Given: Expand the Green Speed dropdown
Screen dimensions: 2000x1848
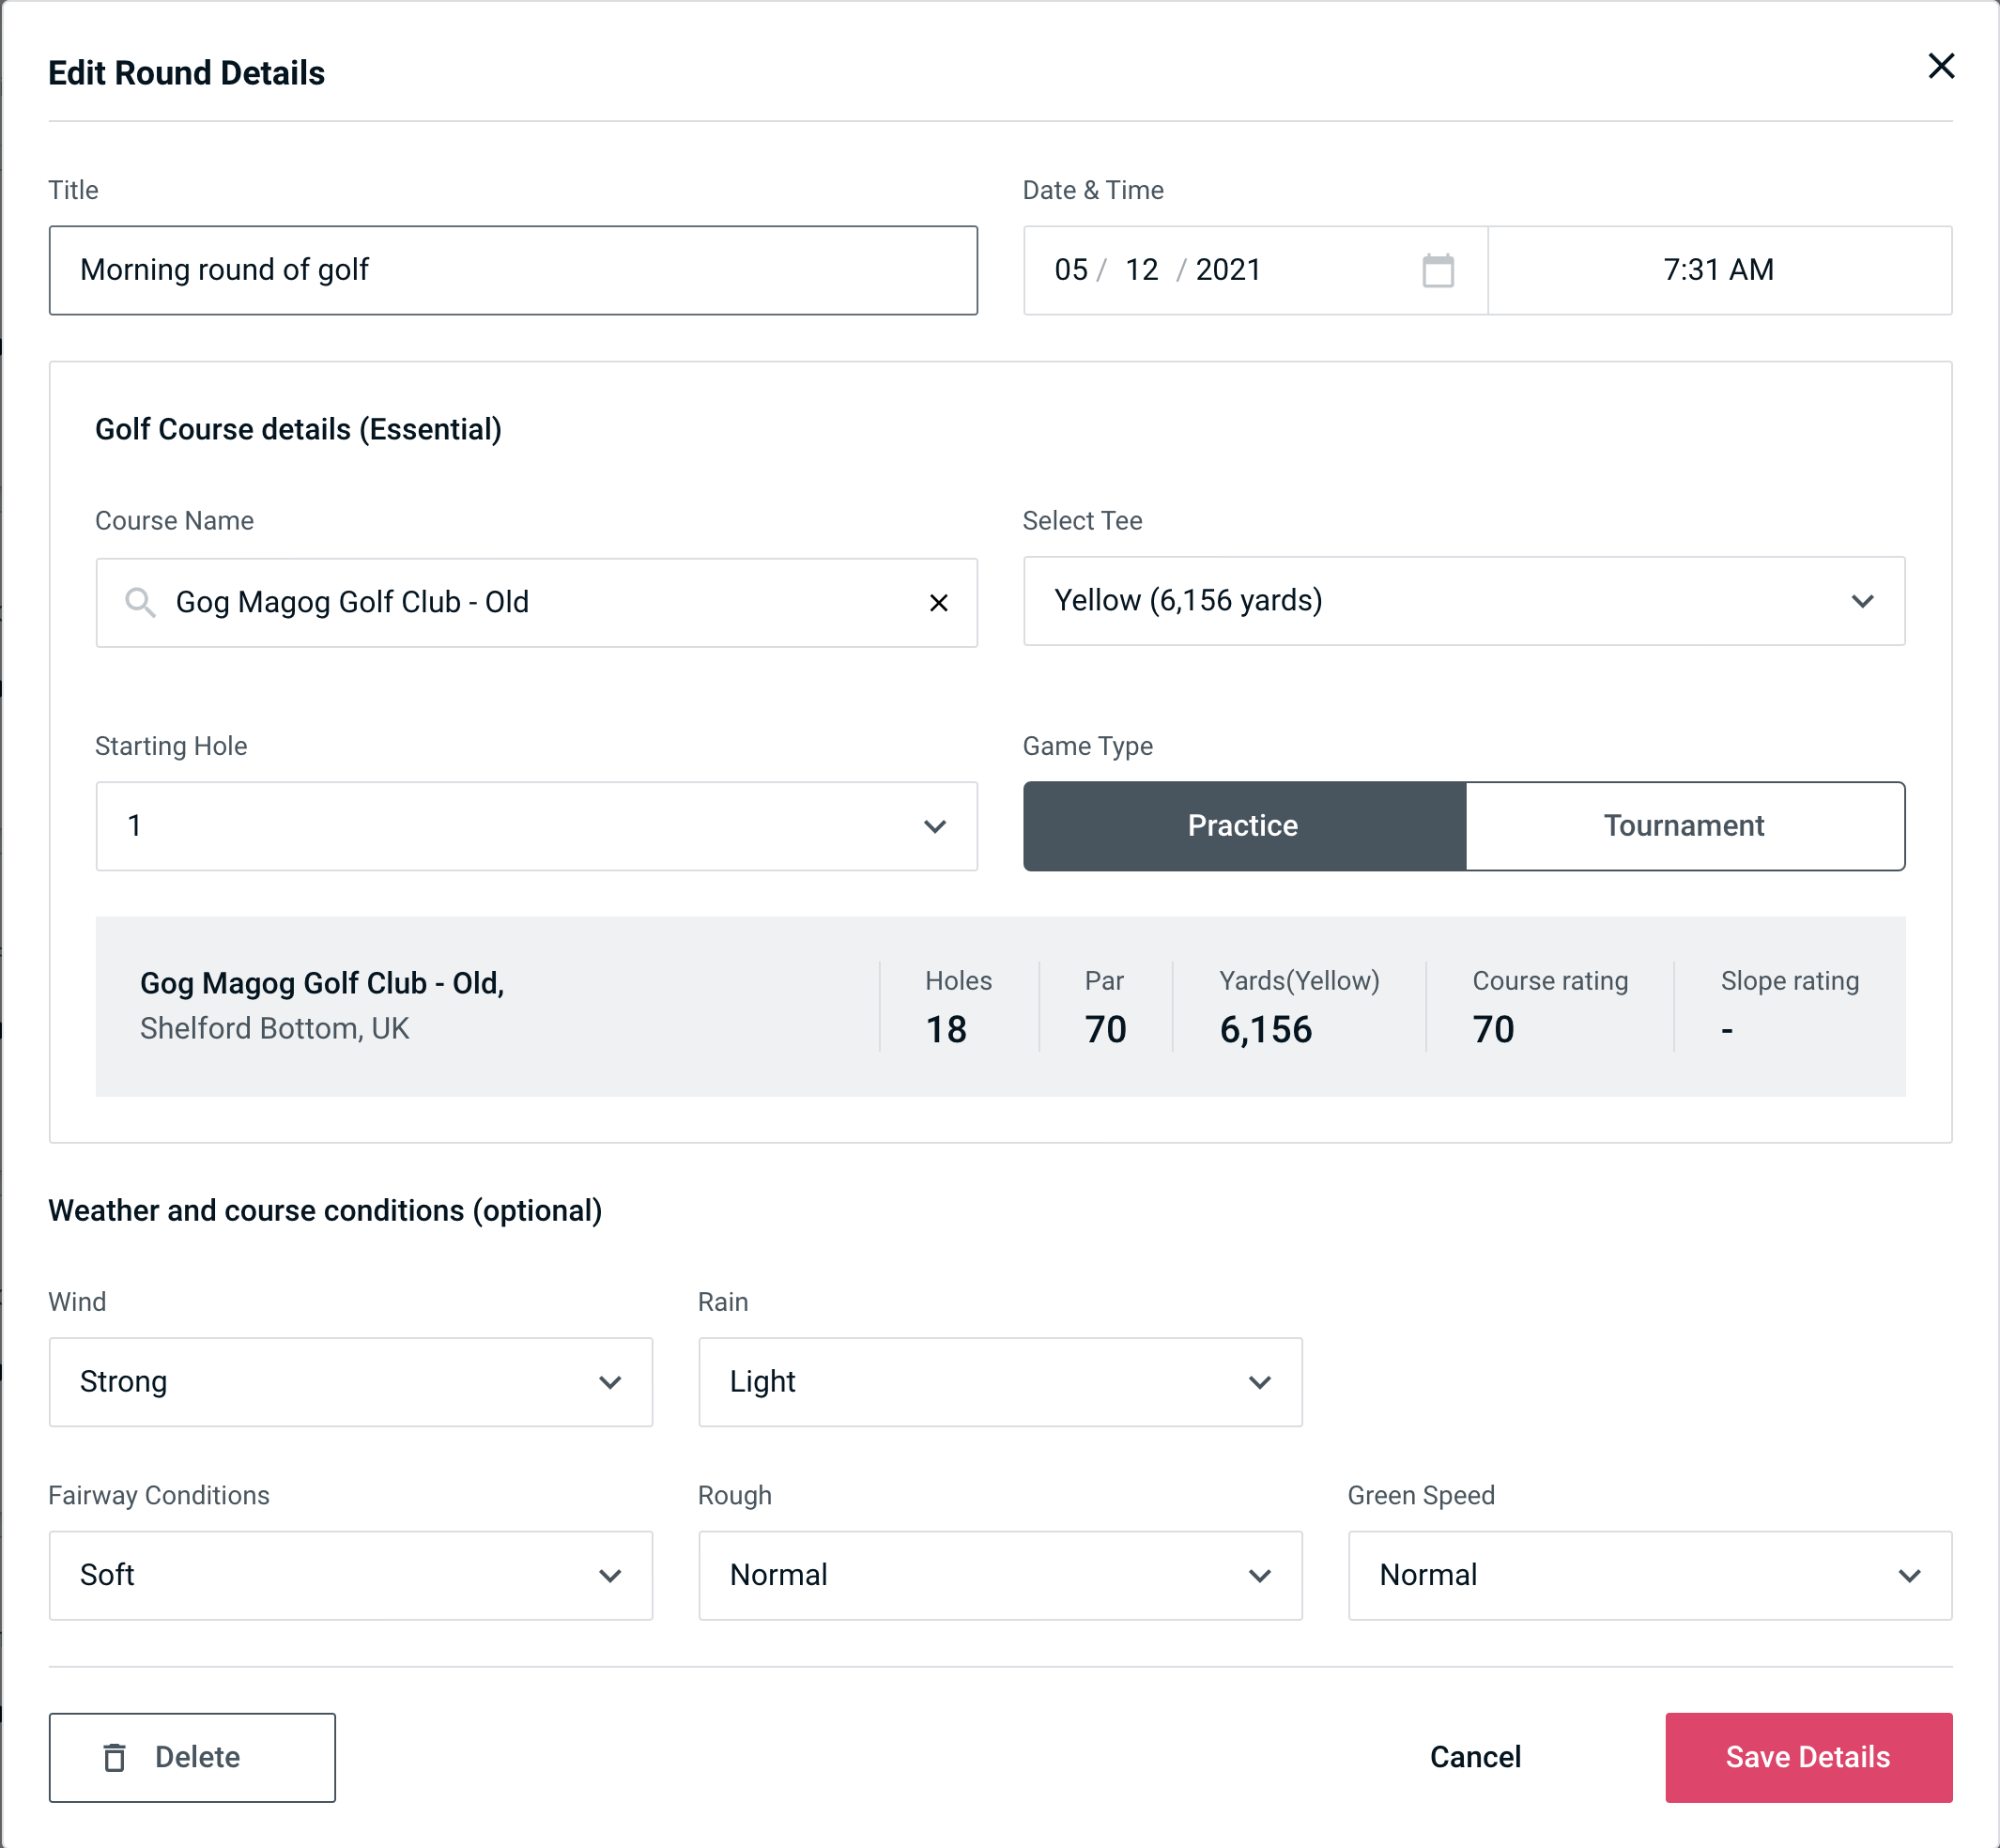Looking at the screenshot, I should pos(1646,1575).
